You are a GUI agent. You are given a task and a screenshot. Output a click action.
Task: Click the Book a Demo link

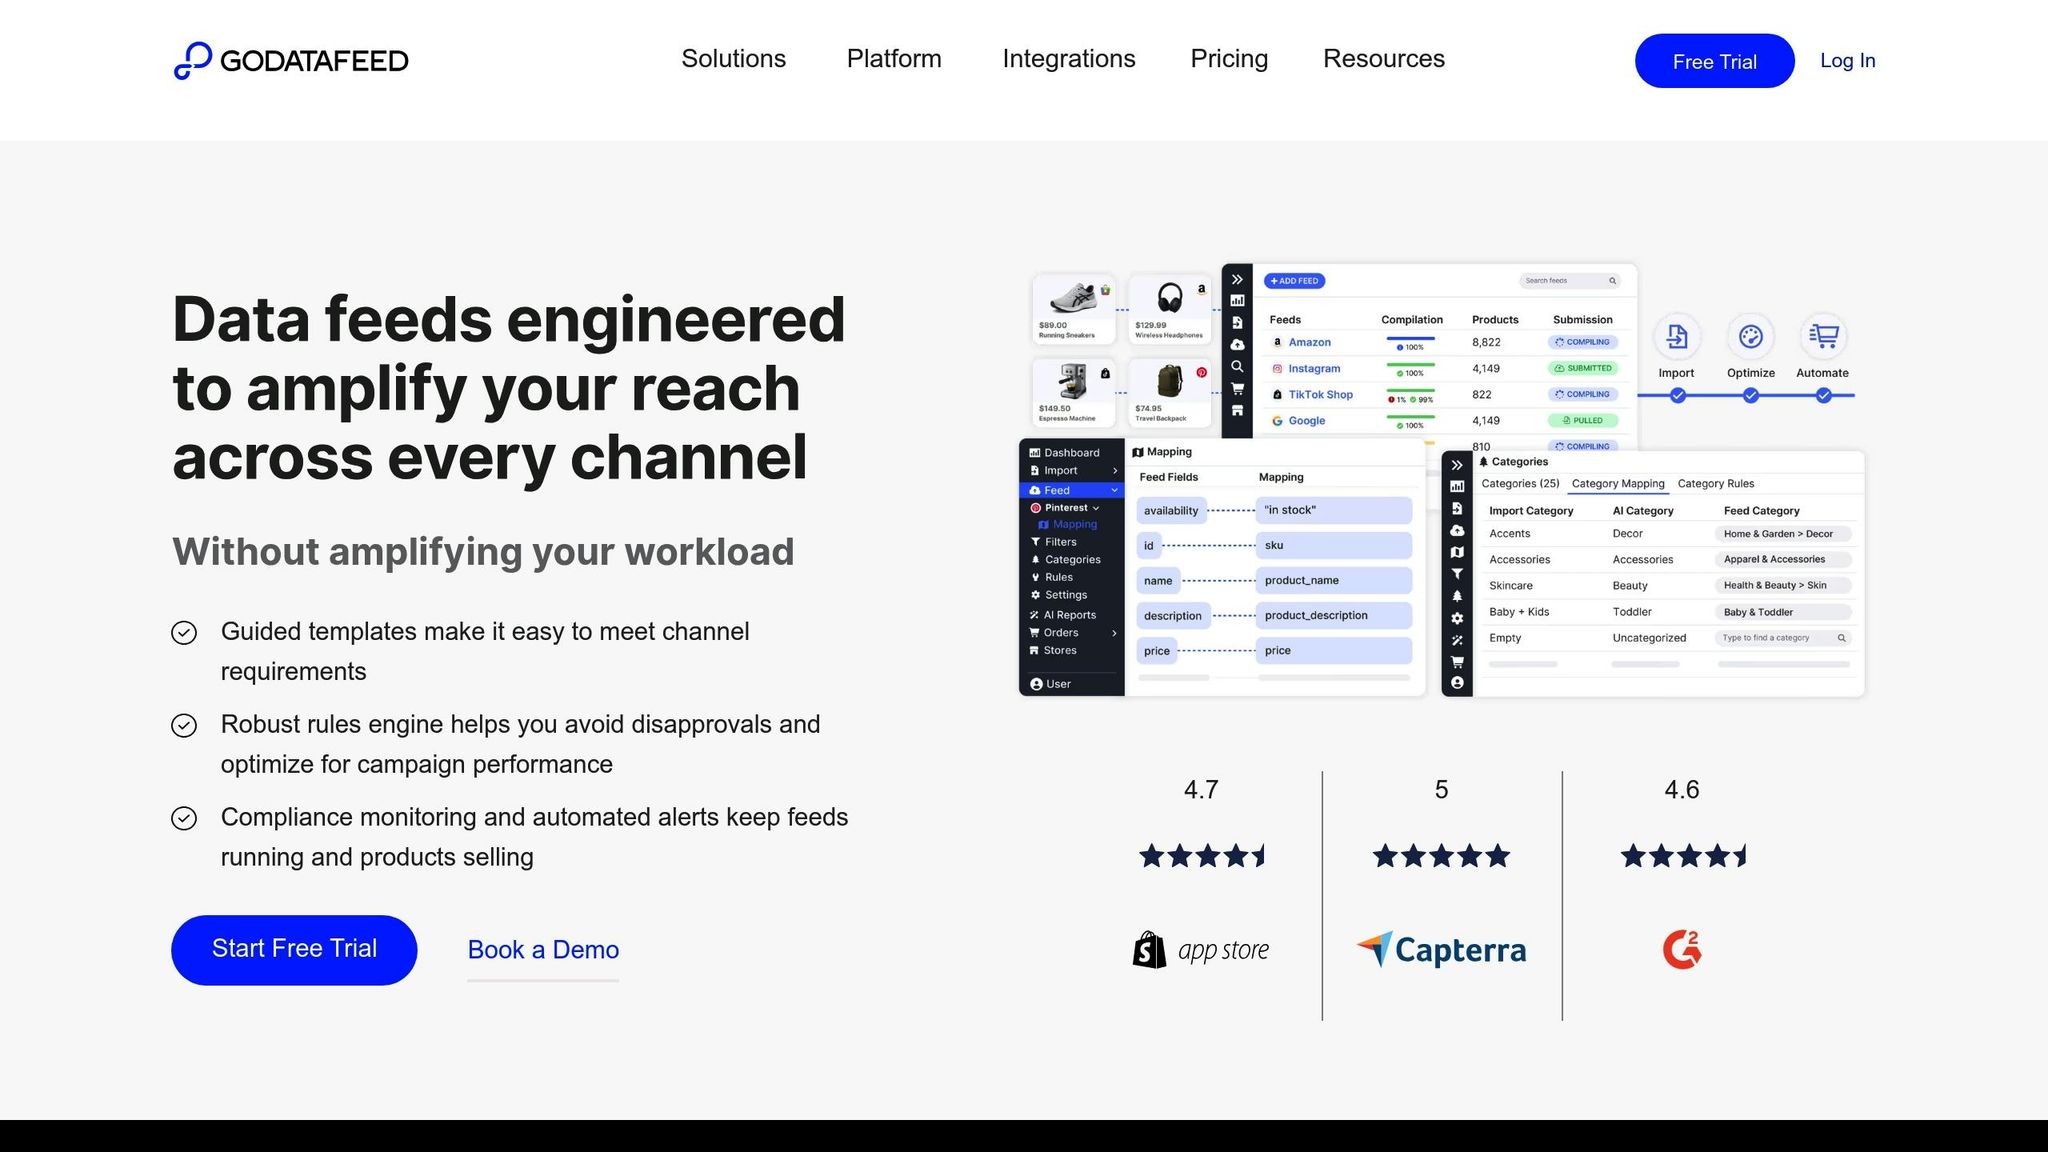(543, 950)
